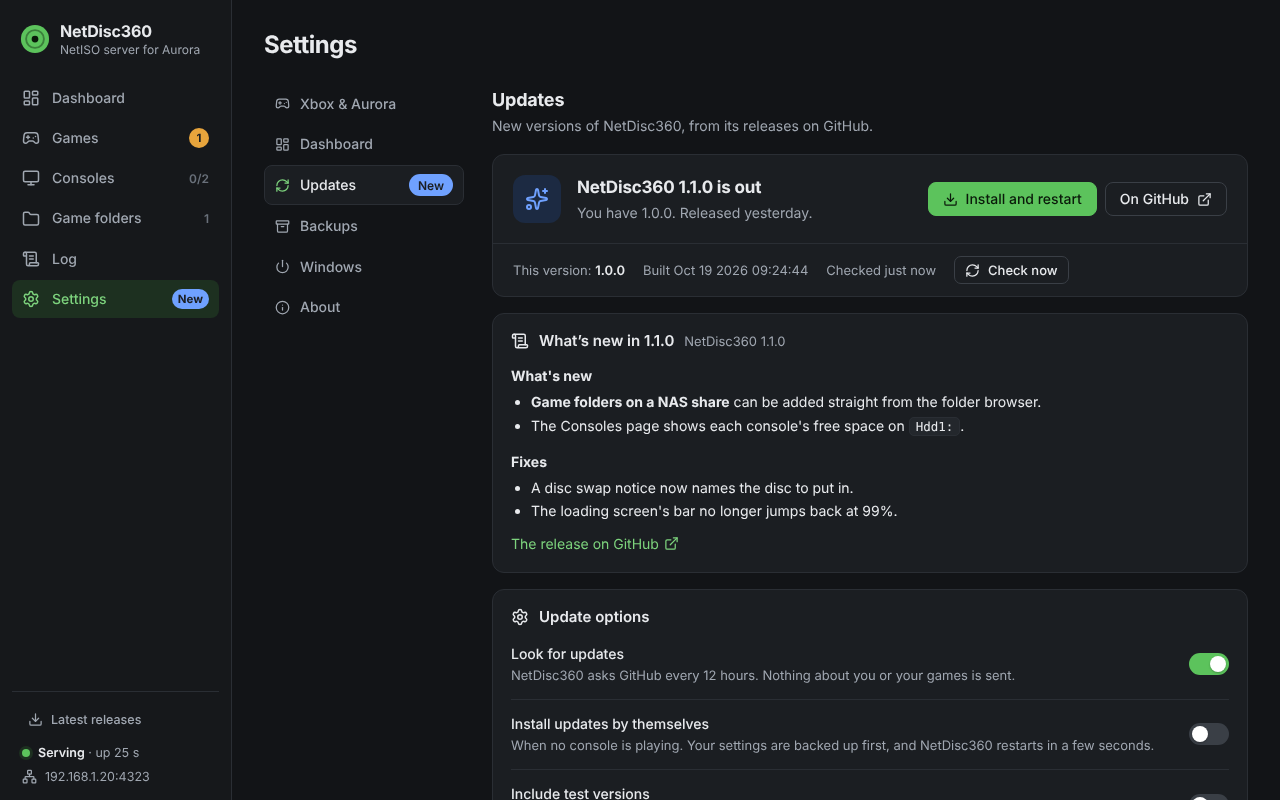Screen dimensions: 1280x800
Task: Click the About info icon
Action: point(282,307)
